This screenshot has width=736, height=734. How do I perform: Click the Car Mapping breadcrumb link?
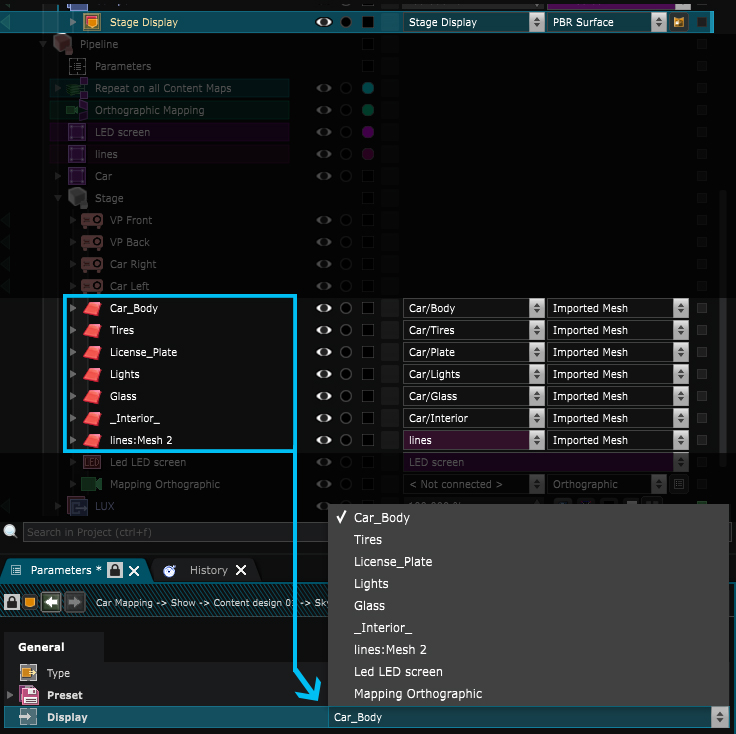(124, 603)
